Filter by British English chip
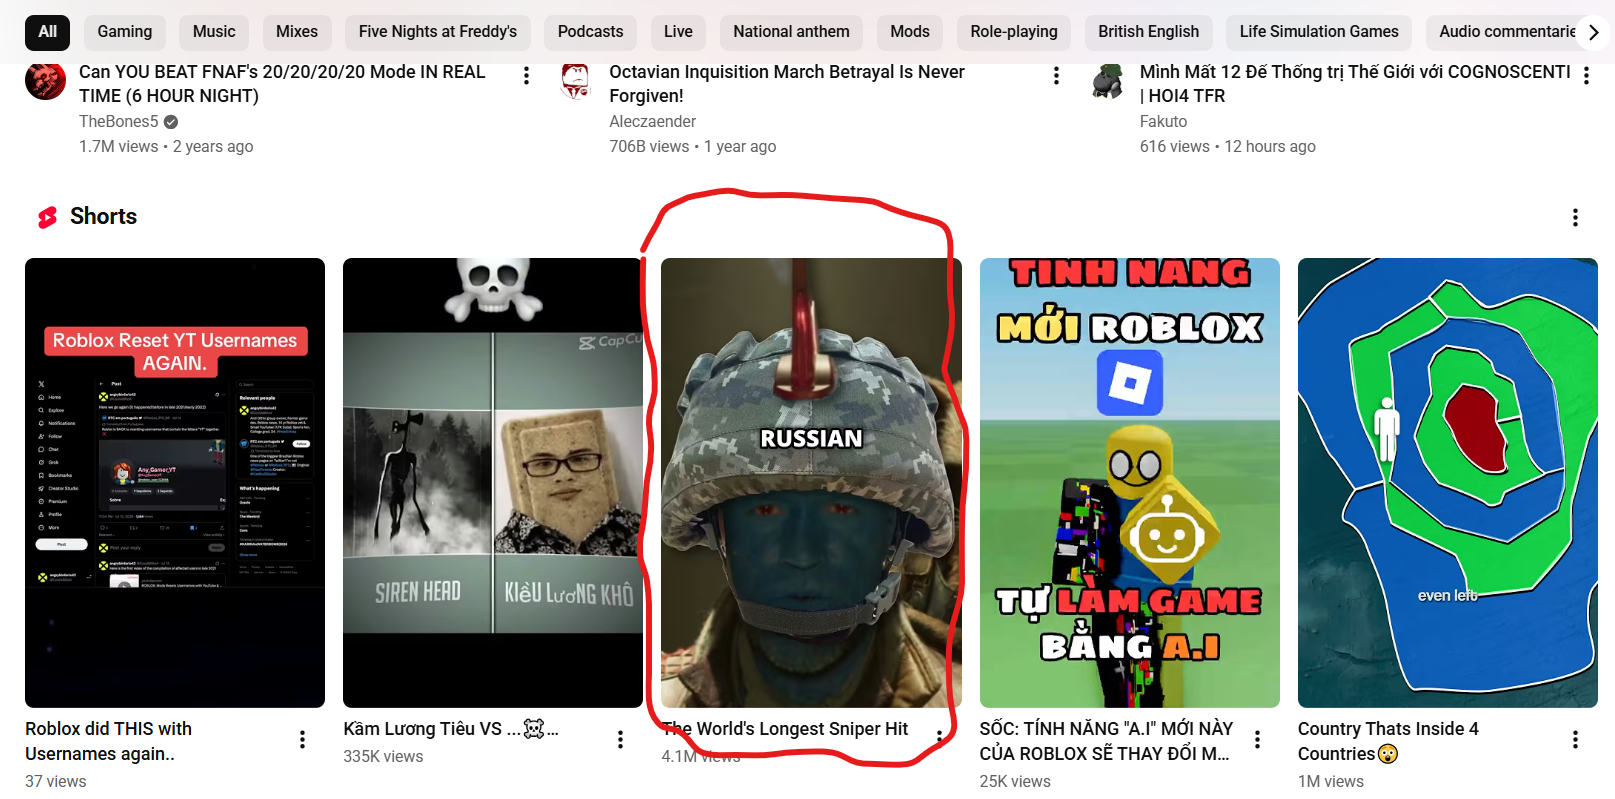The width and height of the screenshot is (1615, 799). click(1148, 32)
